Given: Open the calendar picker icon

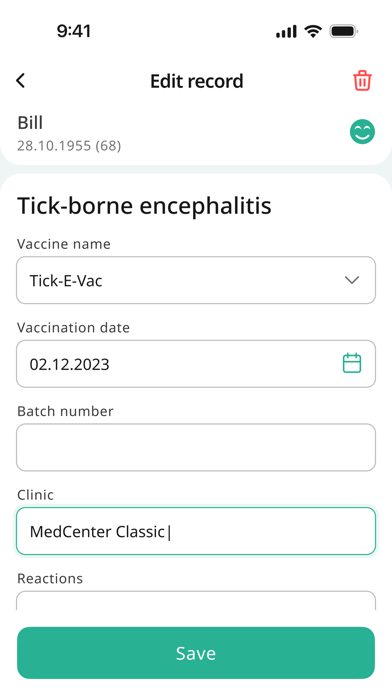Looking at the screenshot, I should [352, 363].
